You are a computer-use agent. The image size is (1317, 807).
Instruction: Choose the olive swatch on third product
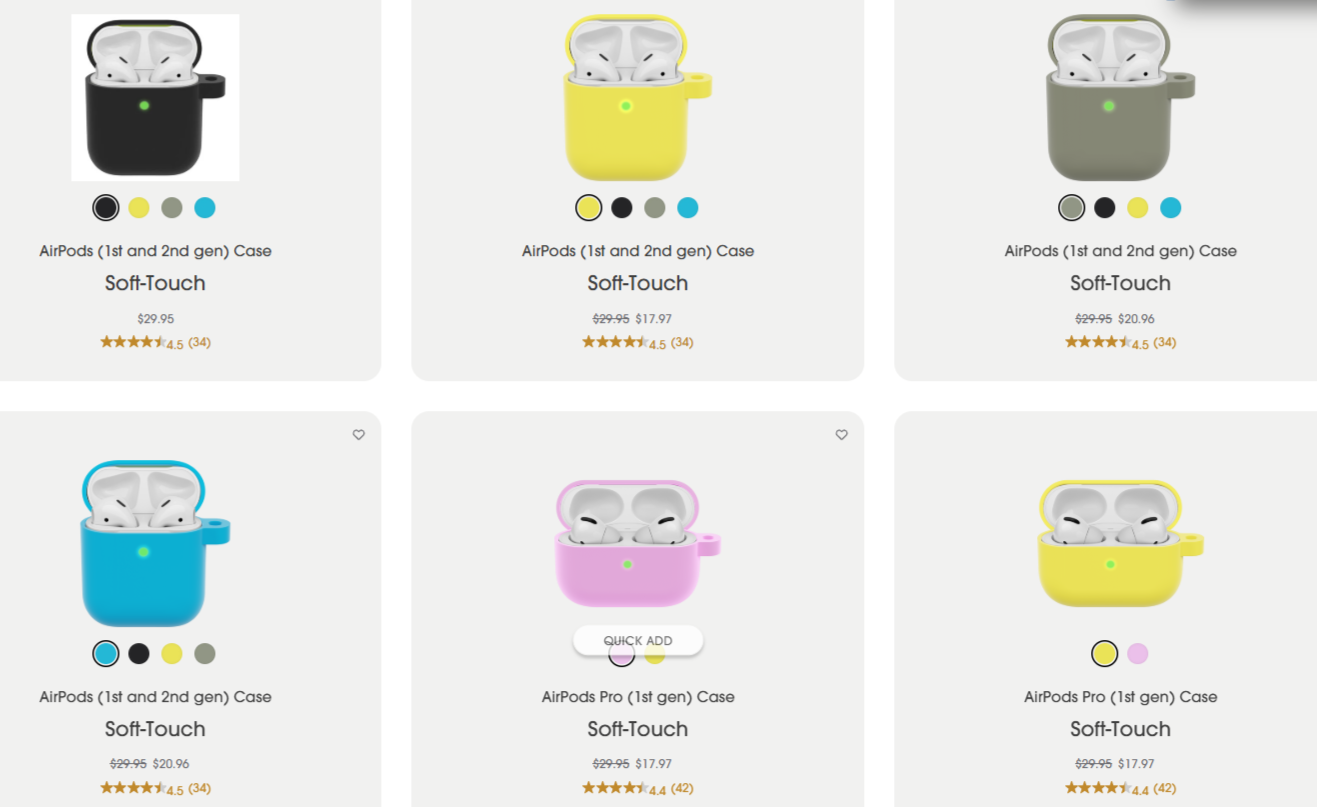(x=1071, y=207)
